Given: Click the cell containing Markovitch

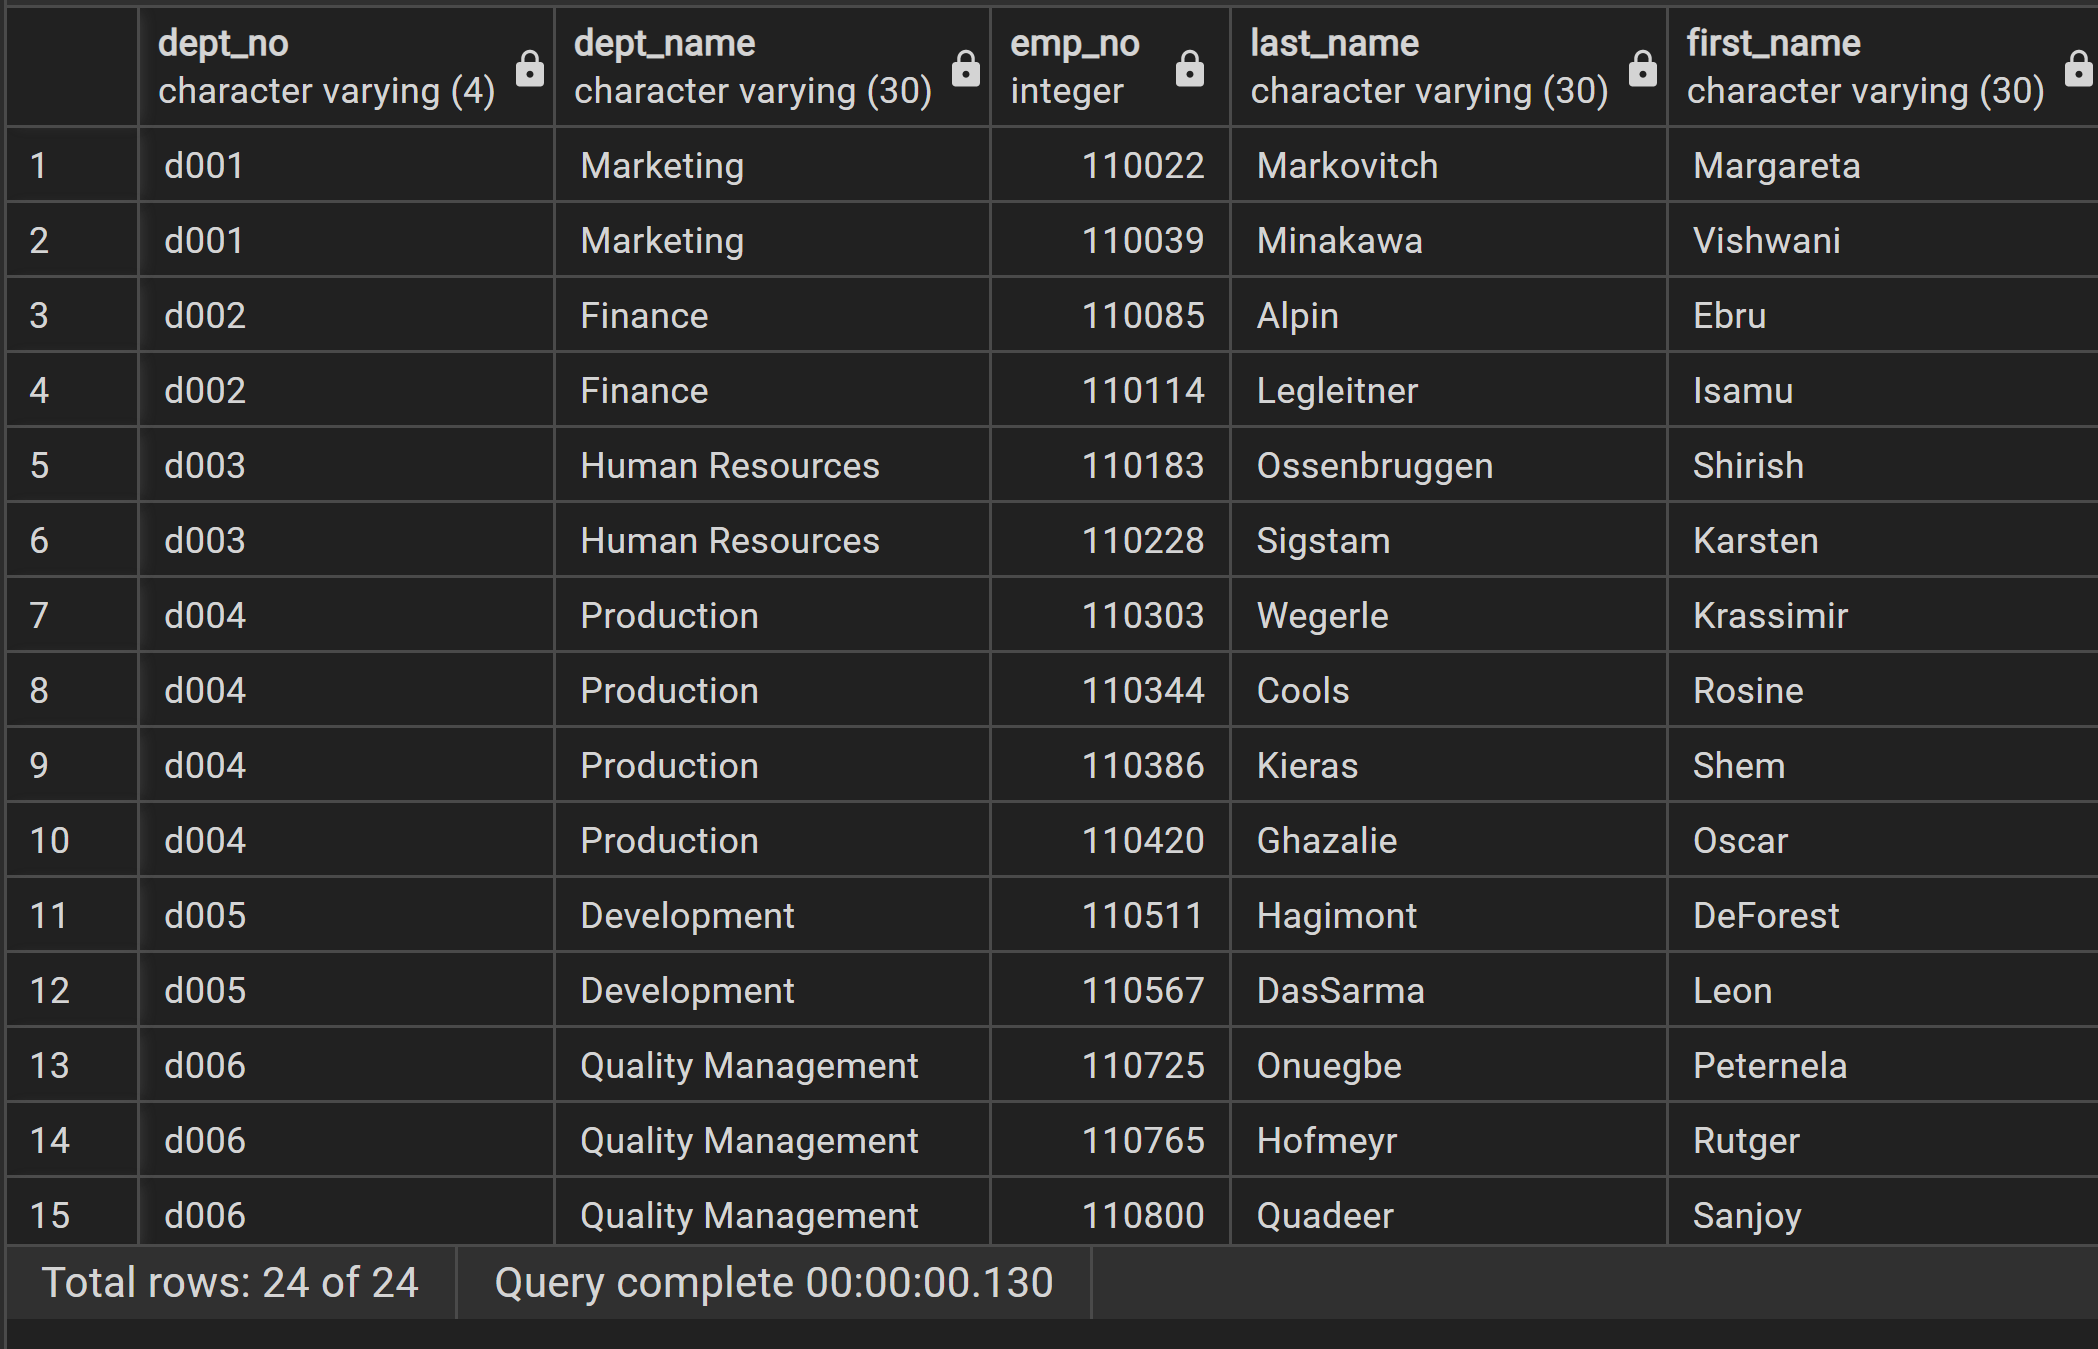Looking at the screenshot, I should (x=1449, y=165).
